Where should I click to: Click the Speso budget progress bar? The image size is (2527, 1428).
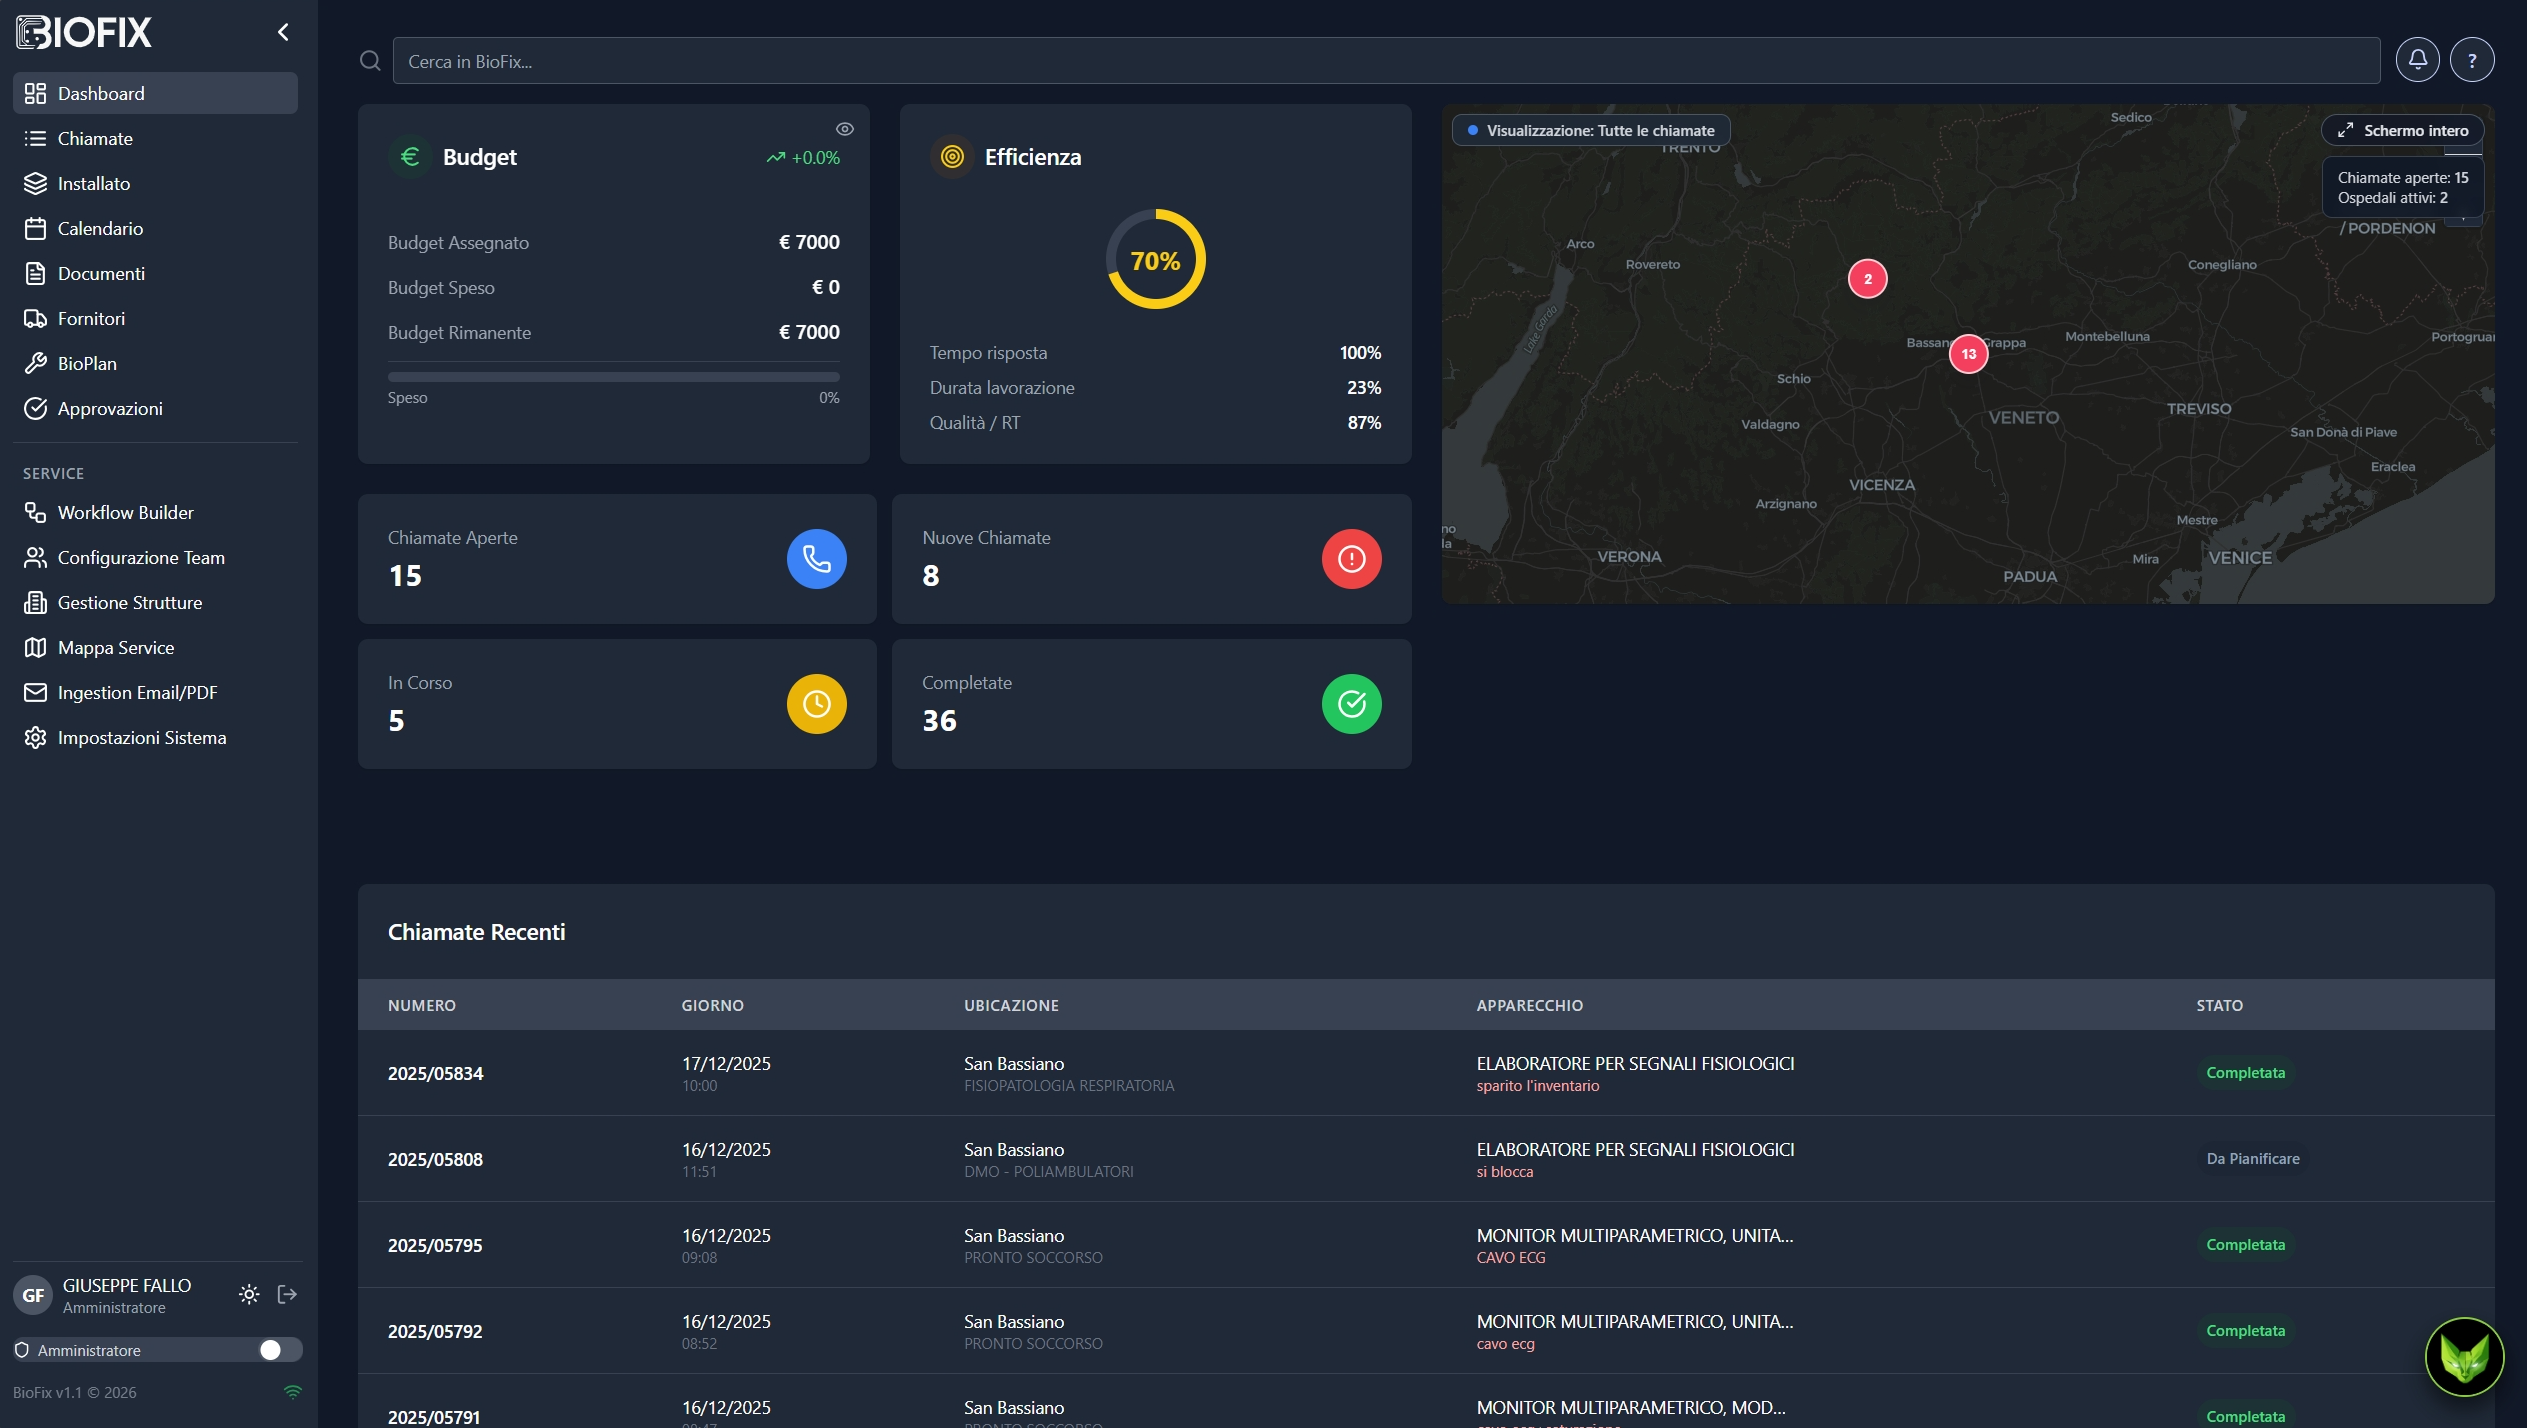[614, 377]
